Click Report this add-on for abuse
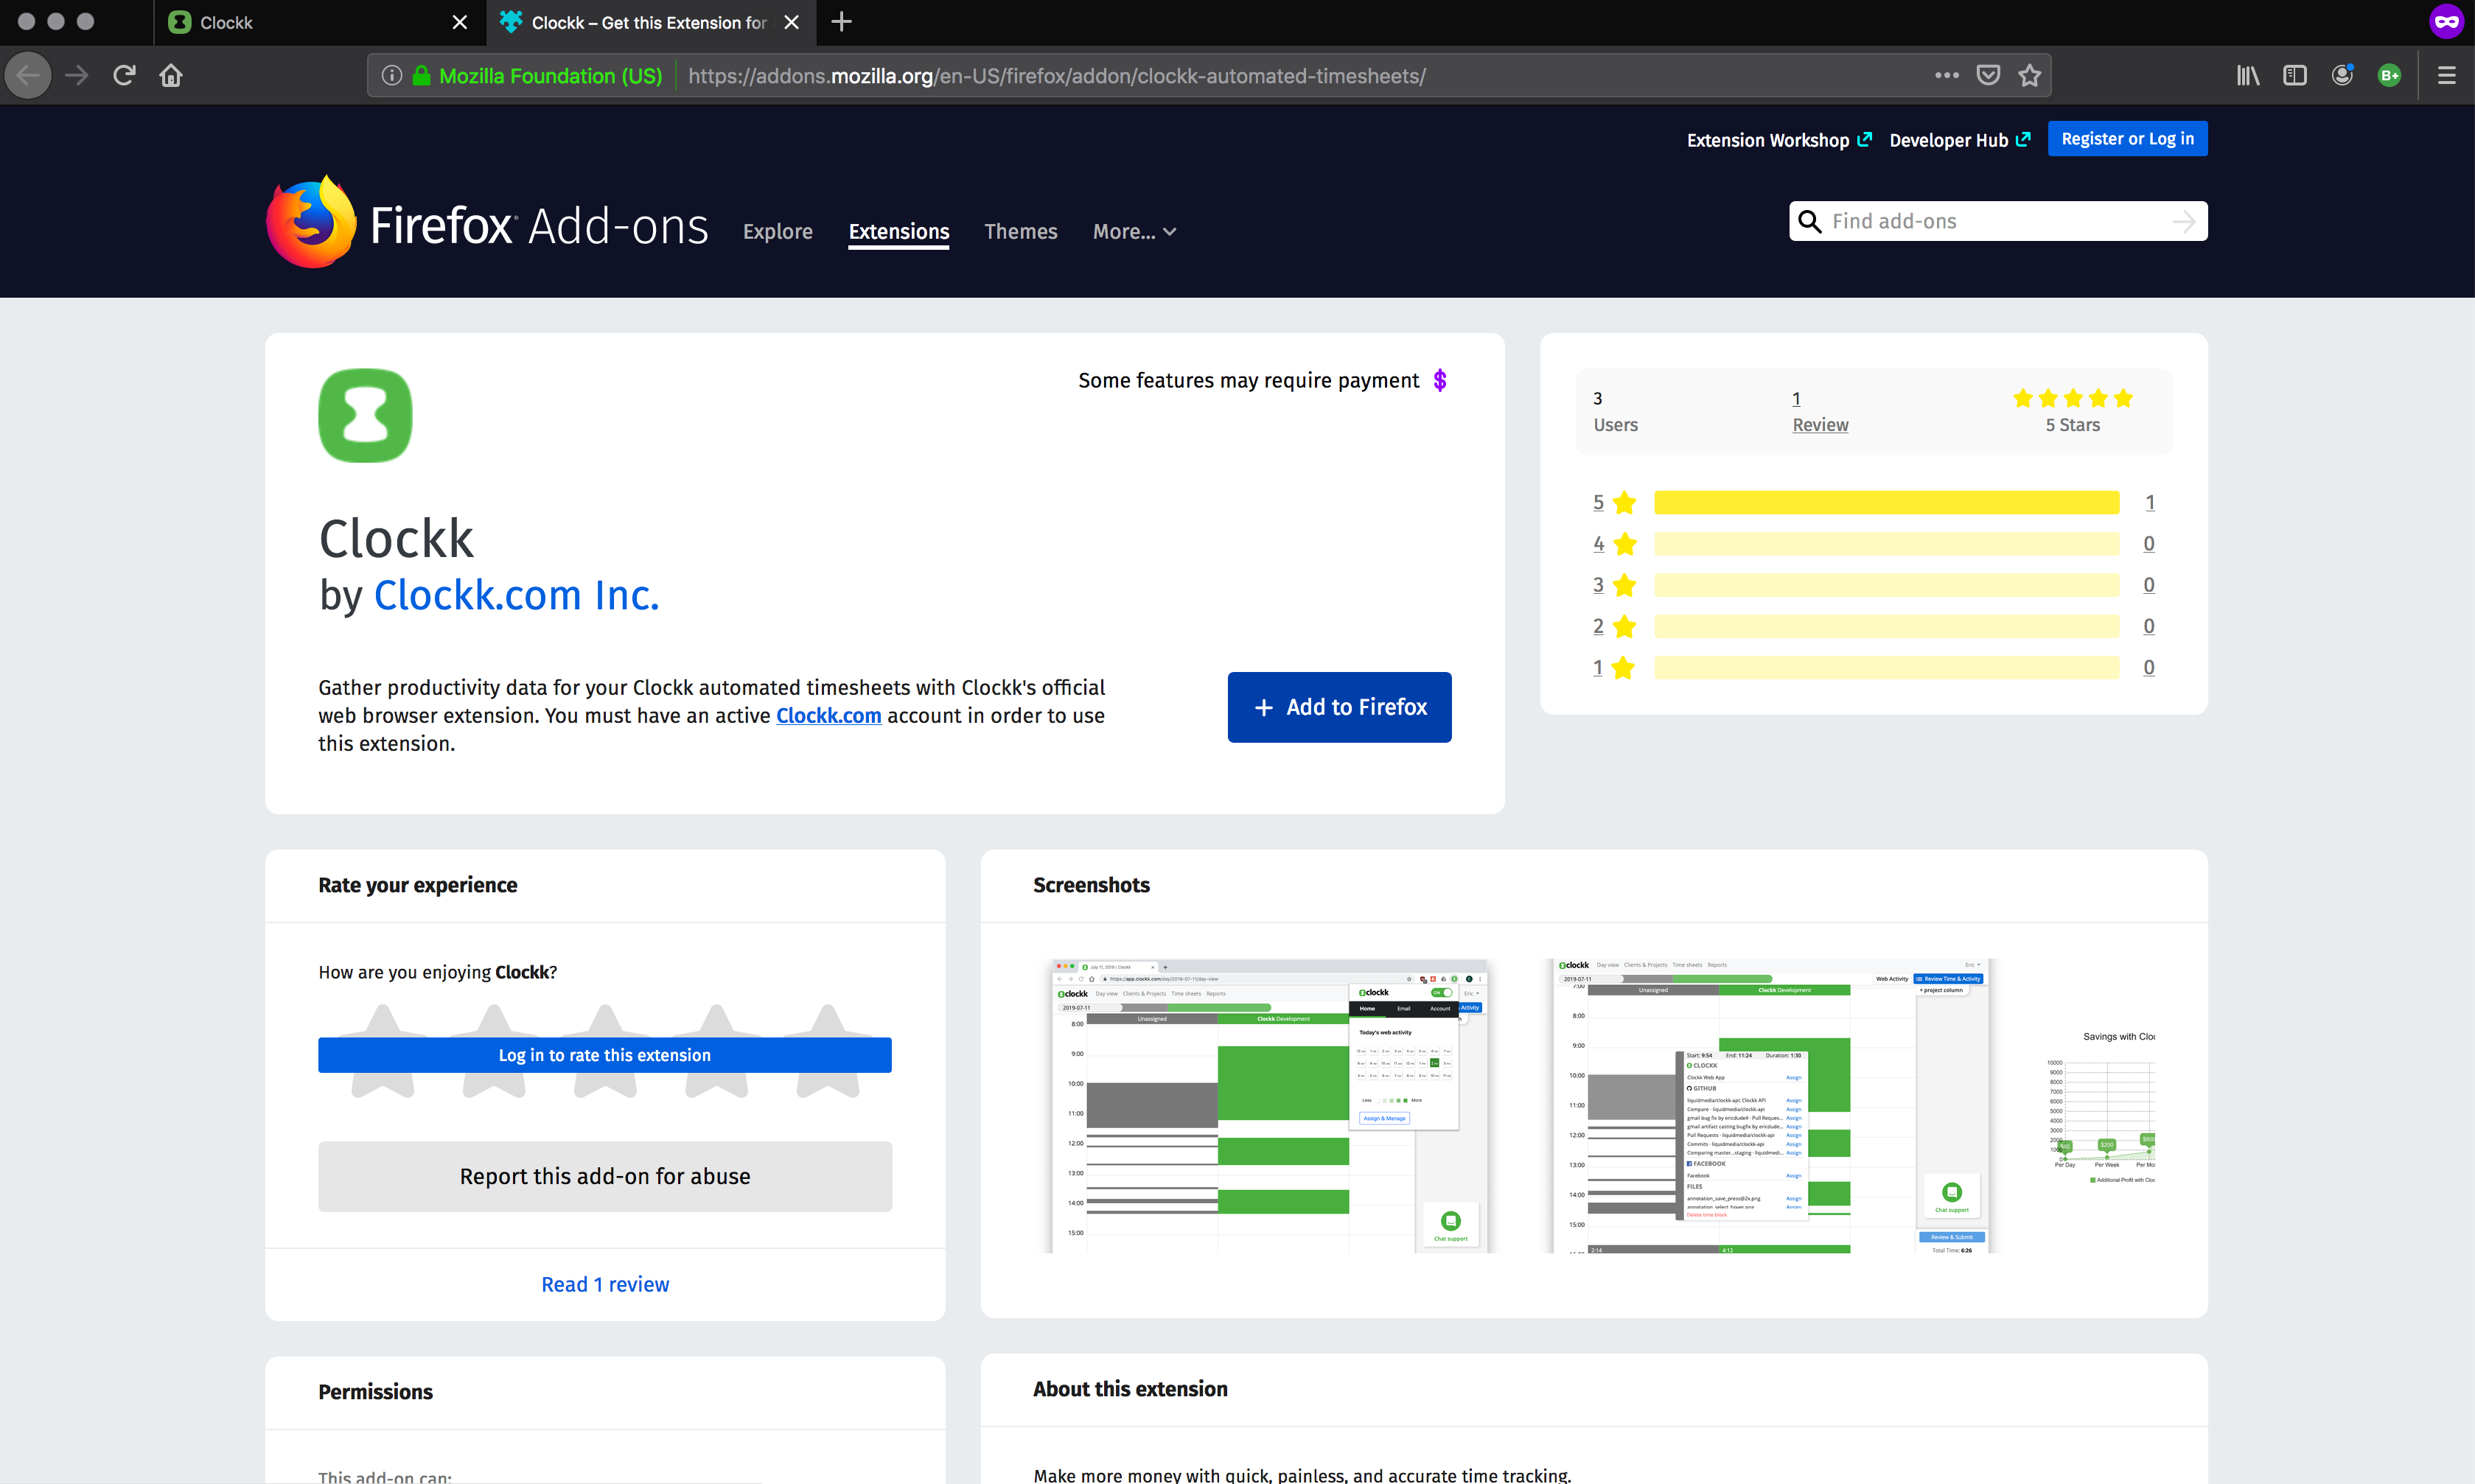 click(604, 1176)
